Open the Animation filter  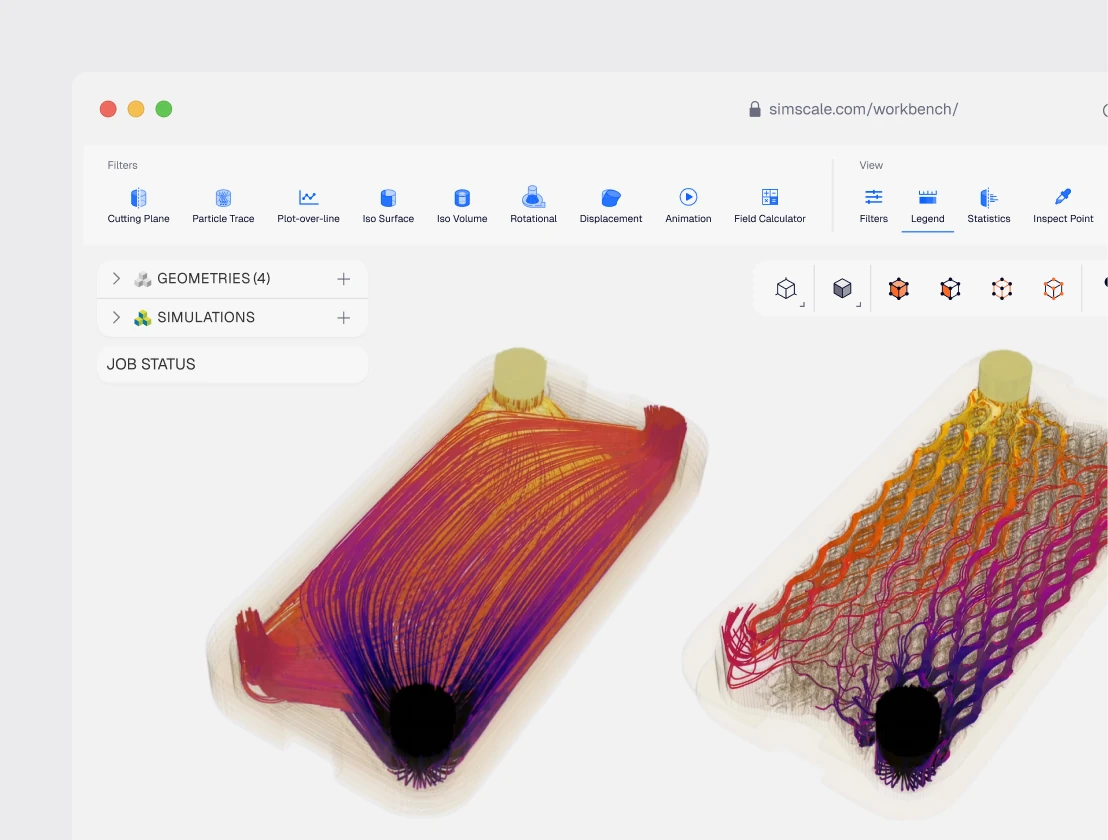point(688,206)
